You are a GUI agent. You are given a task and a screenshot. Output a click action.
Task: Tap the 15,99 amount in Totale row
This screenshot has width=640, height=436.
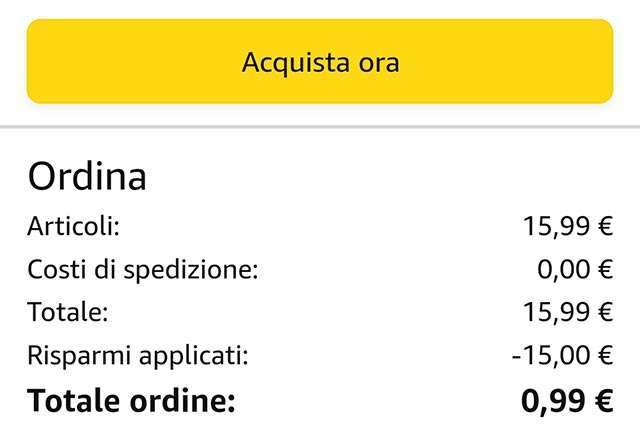(556, 312)
